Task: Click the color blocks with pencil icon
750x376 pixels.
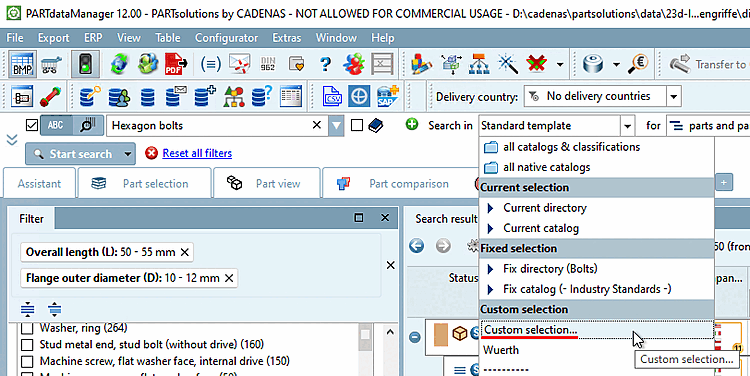Action: pos(421,64)
